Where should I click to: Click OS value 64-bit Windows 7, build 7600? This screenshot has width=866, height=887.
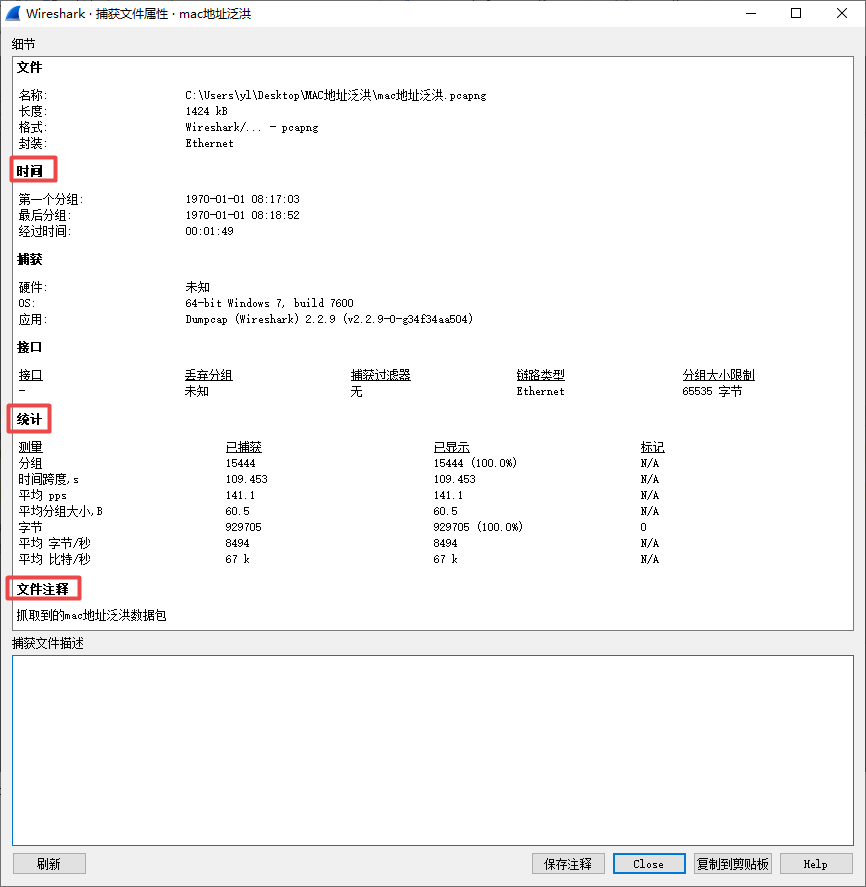[x=269, y=303]
